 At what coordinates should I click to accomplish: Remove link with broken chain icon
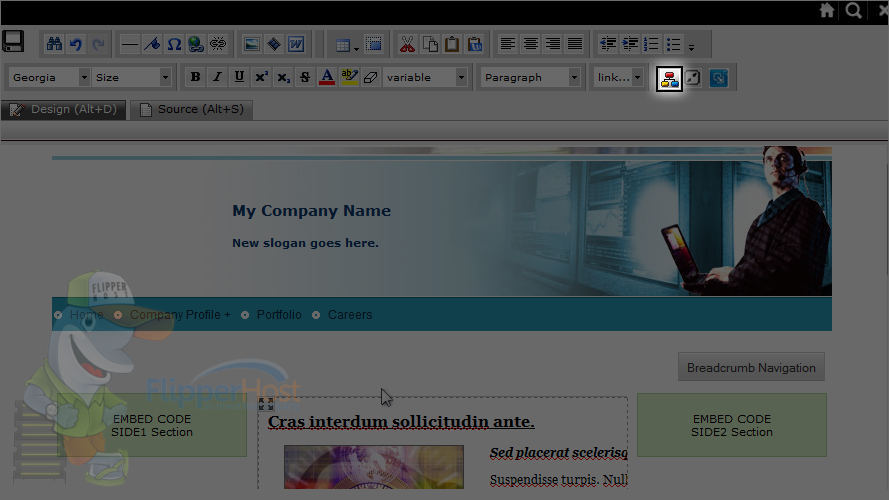pos(218,44)
